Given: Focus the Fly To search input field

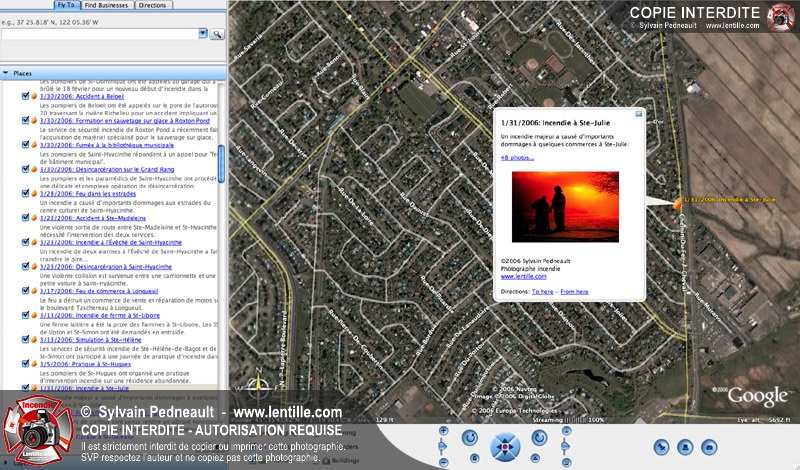Looking at the screenshot, I should (99, 34).
